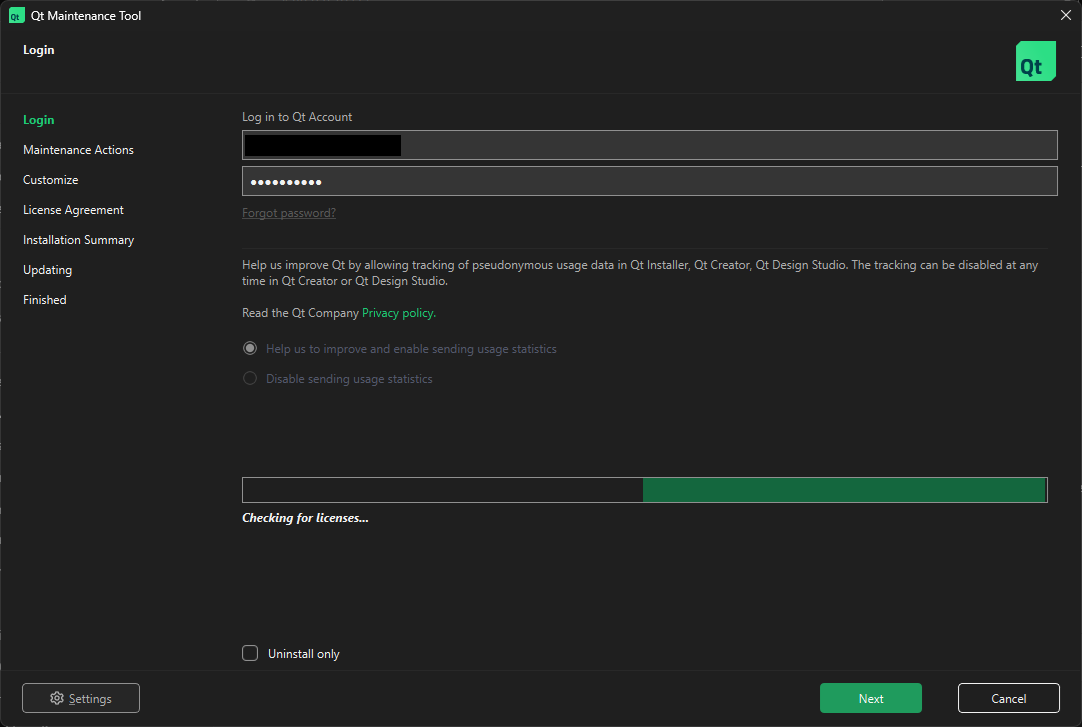This screenshot has width=1082, height=727.
Task: Click the license check progress bar
Action: coord(645,490)
